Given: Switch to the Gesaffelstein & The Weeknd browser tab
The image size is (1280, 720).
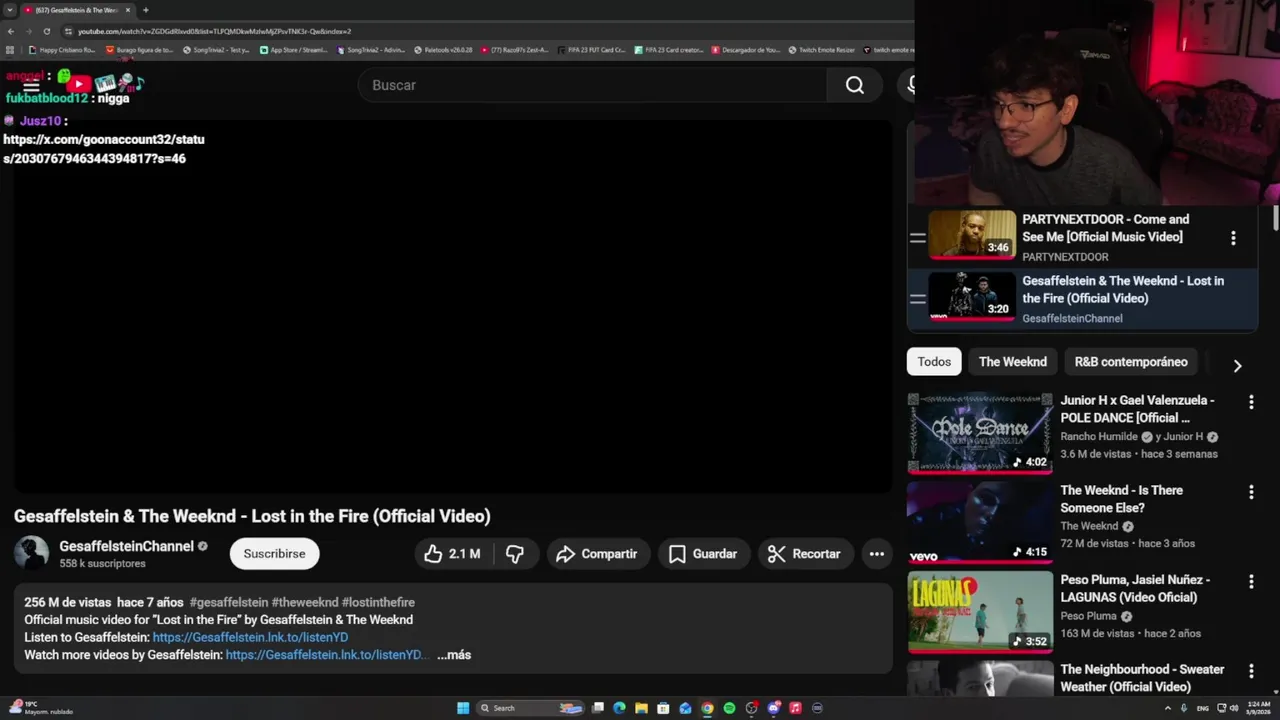Looking at the screenshot, I should pyautogui.click(x=76, y=10).
